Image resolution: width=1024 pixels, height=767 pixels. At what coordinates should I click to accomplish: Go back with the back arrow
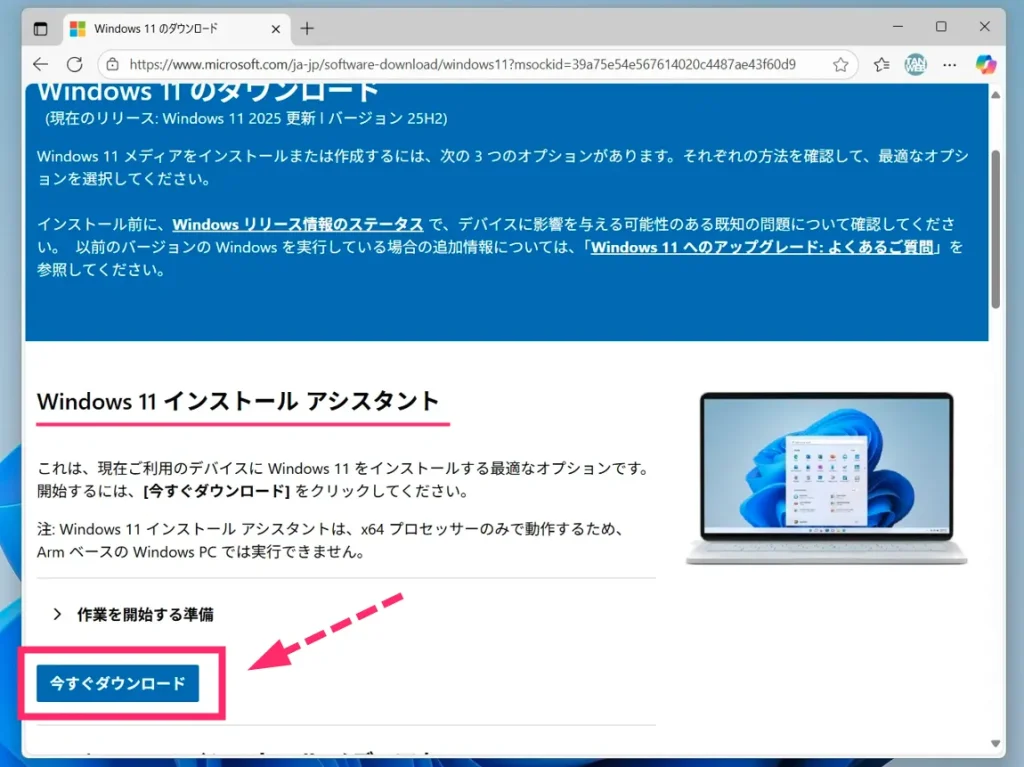point(40,64)
